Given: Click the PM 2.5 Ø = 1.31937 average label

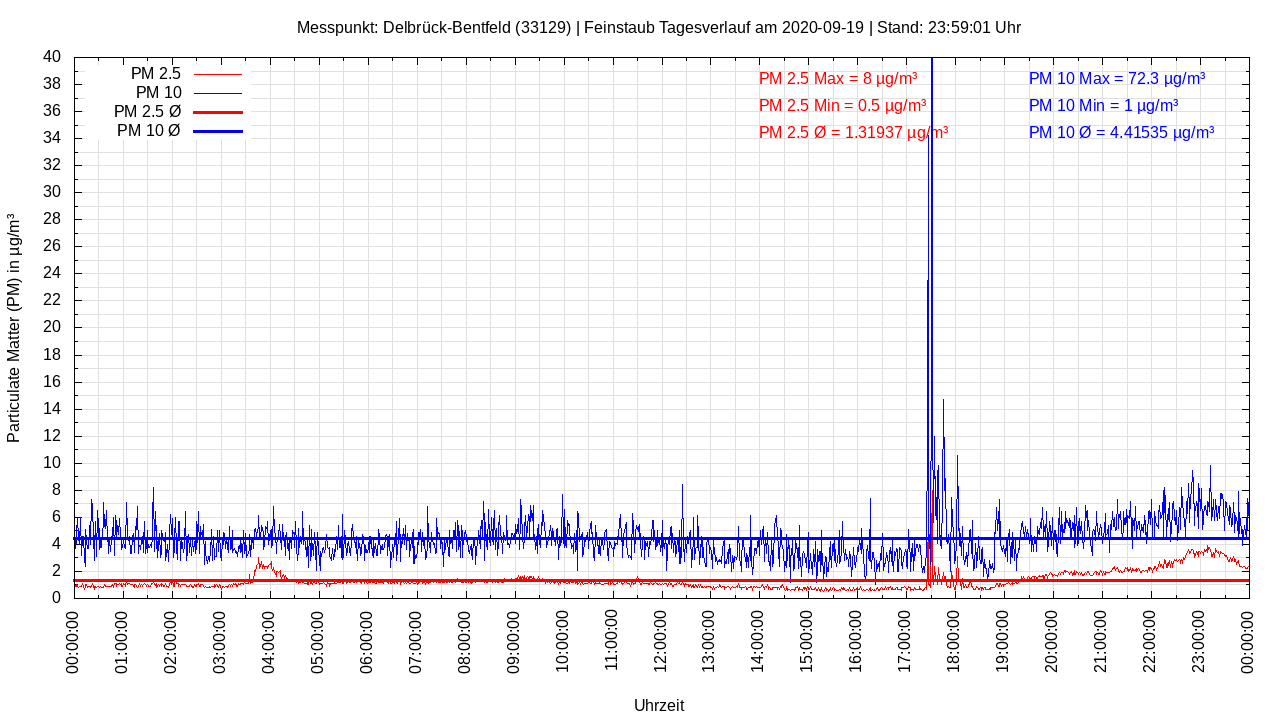Looking at the screenshot, I should (x=853, y=132).
